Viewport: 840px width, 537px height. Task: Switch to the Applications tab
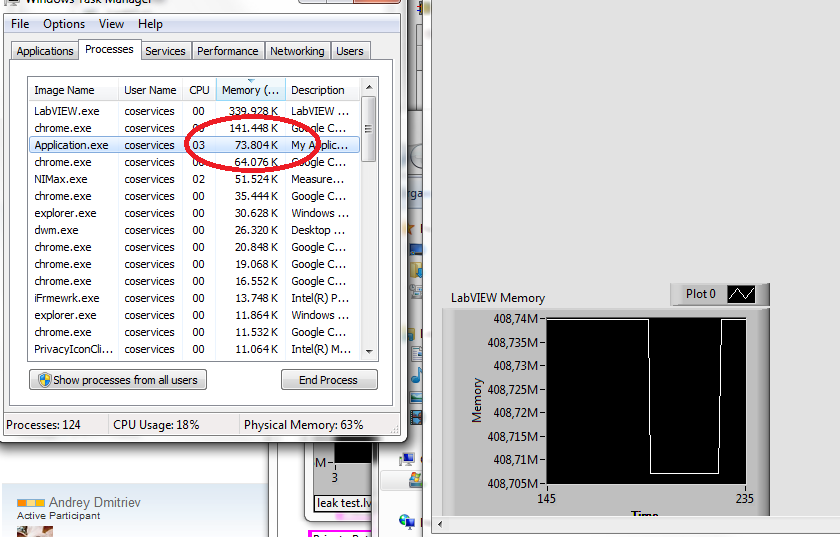tap(45, 51)
